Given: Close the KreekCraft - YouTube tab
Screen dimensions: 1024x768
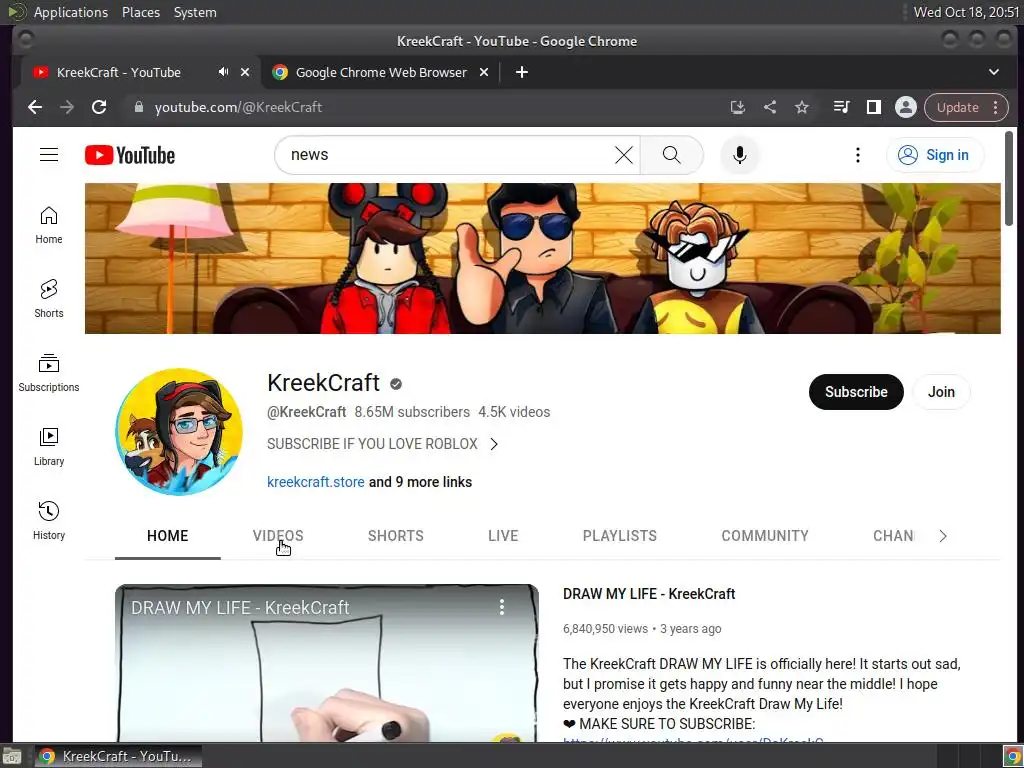Looking at the screenshot, I should [245, 72].
